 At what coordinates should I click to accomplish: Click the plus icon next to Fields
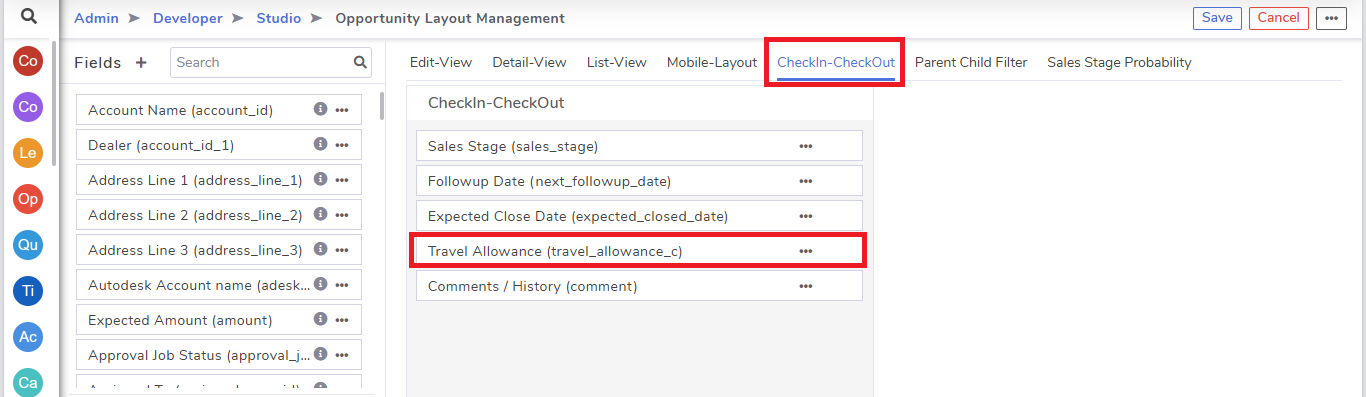[x=141, y=62]
